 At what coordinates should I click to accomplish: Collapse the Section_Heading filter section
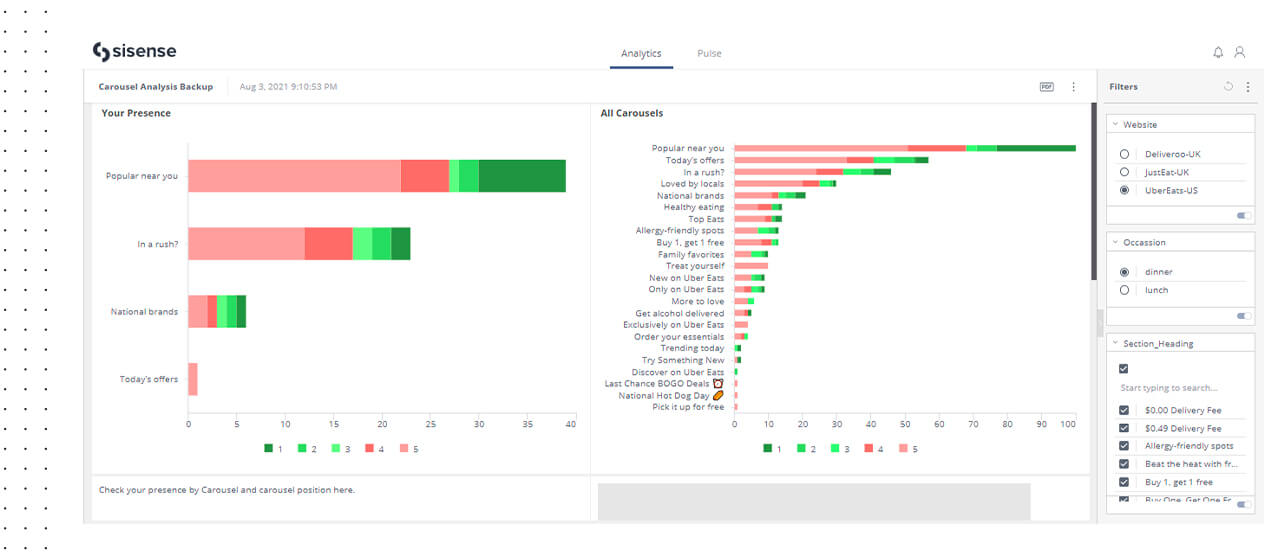1115,344
